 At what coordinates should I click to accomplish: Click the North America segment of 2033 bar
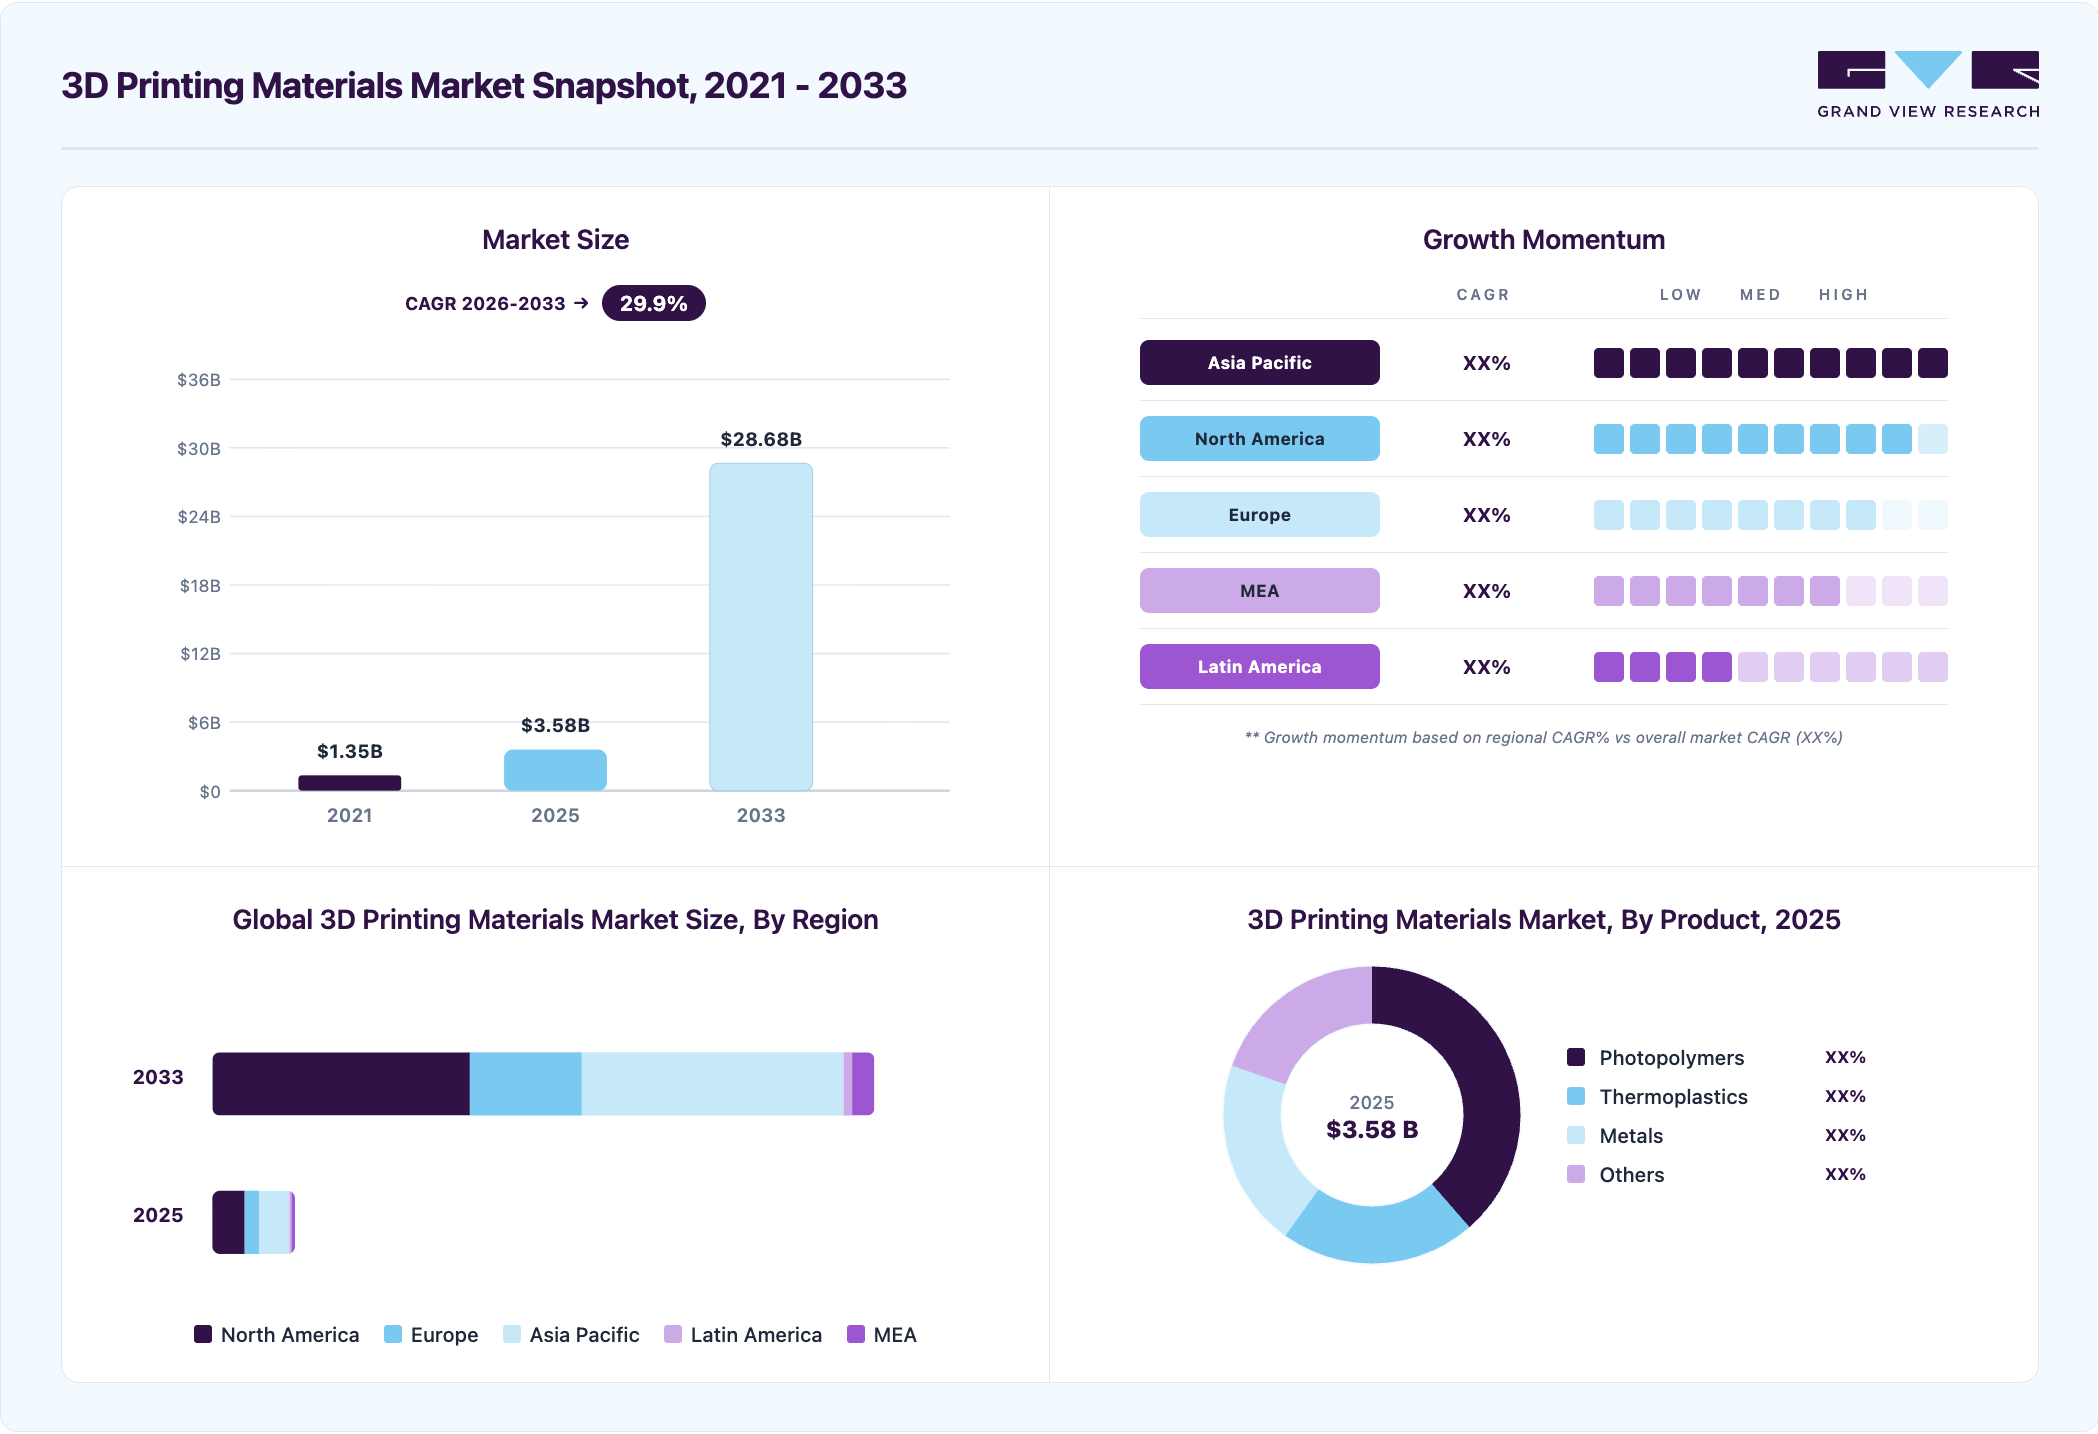coord(341,1084)
